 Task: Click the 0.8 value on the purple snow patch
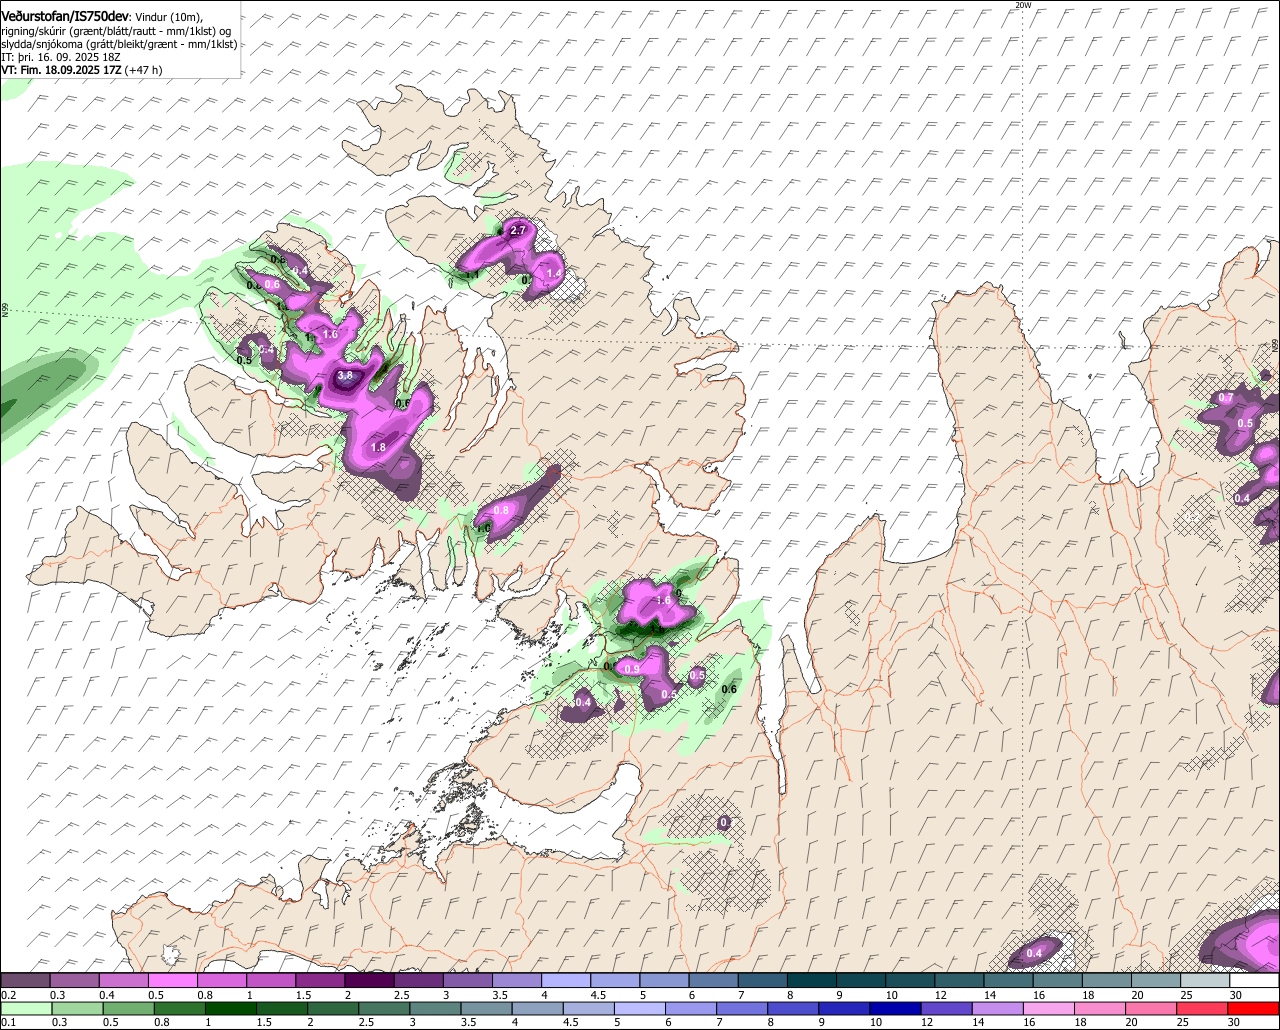pyautogui.click(x=502, y=510)
